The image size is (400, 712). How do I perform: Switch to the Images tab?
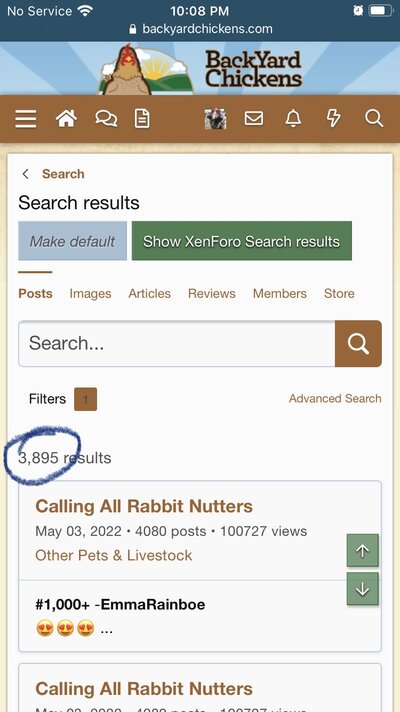pos(90,294)
